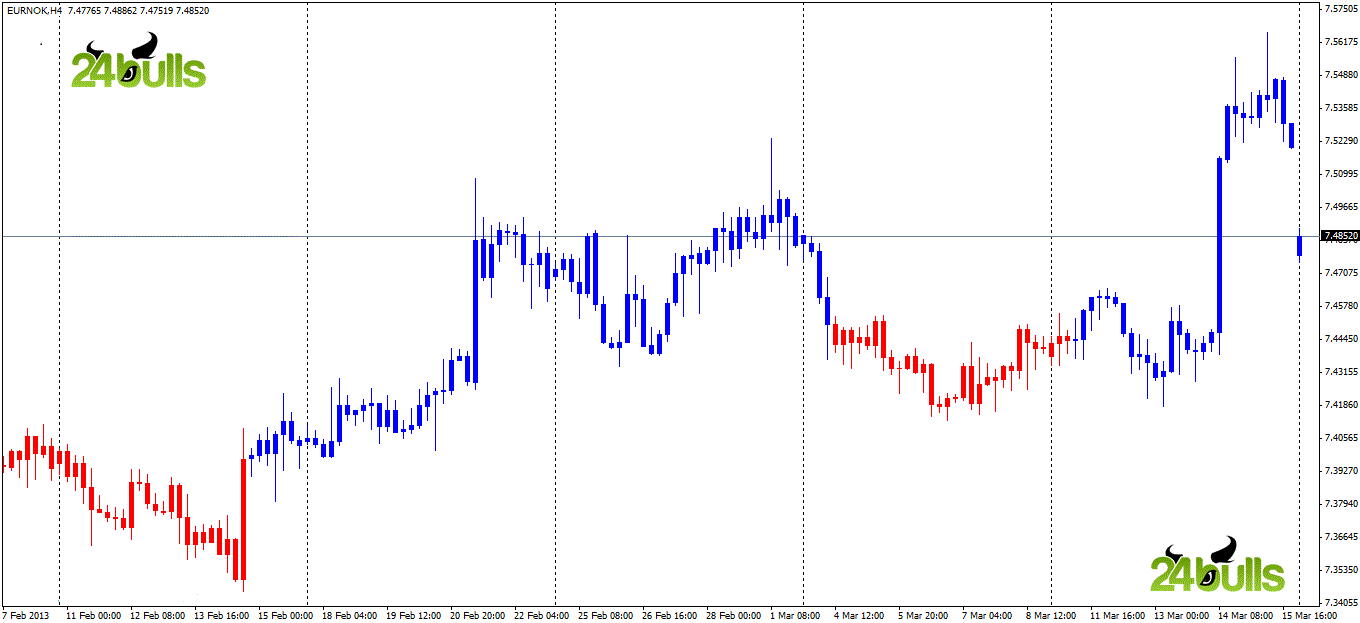Click the 7.50995 price axis label

coord(1342,174)
